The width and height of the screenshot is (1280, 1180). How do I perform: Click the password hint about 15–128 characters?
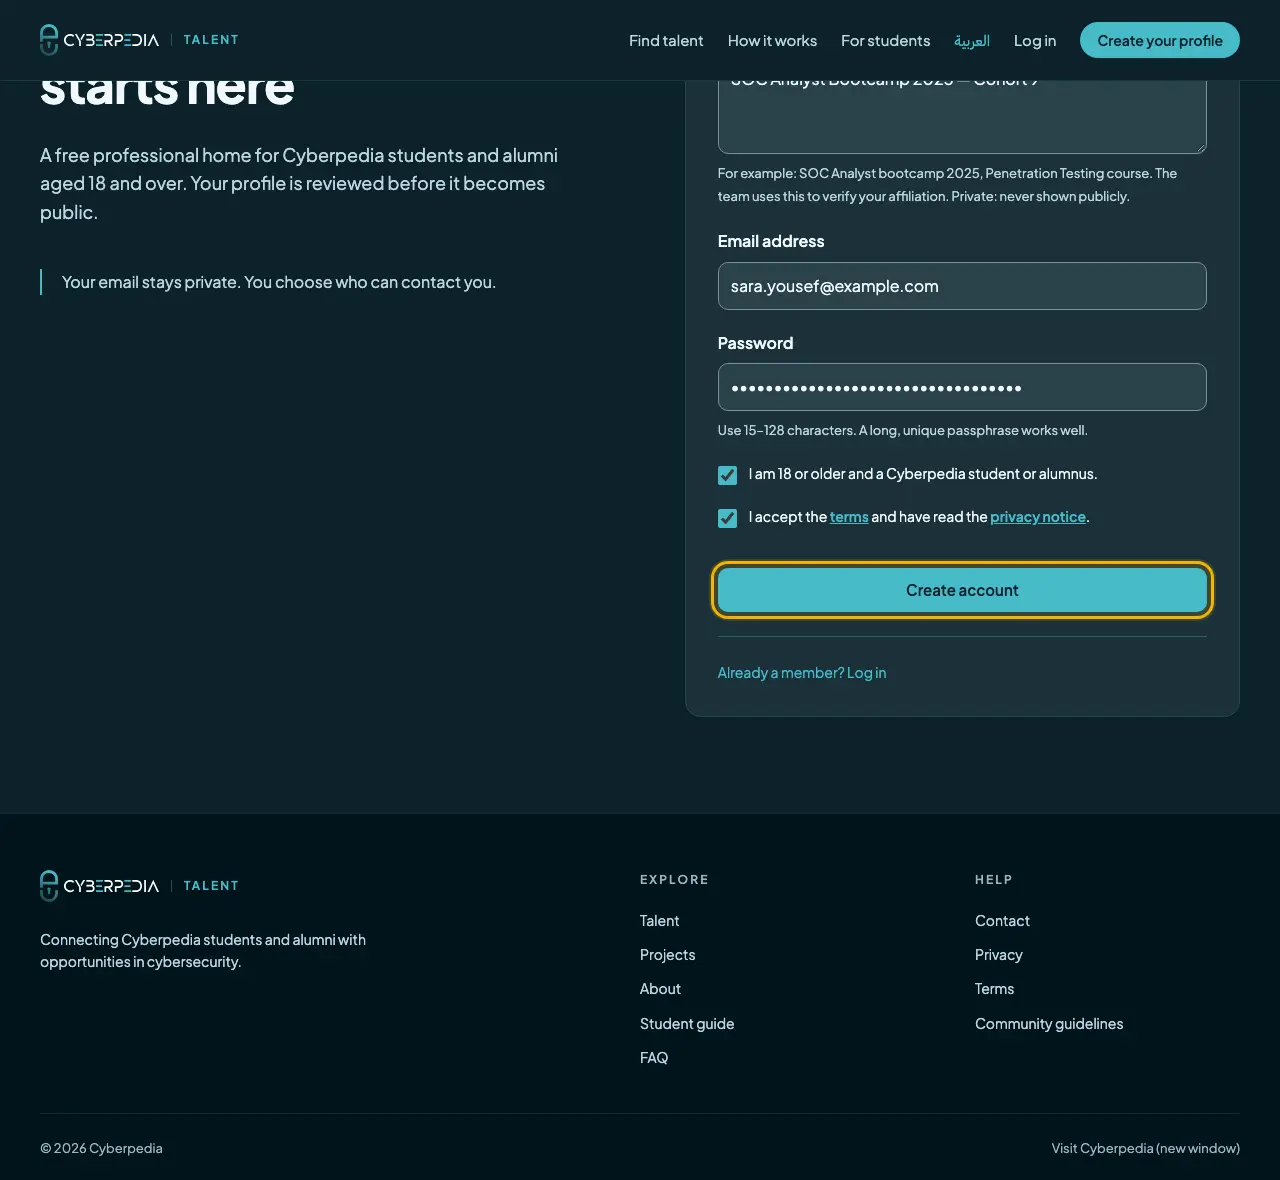point(902,430)
